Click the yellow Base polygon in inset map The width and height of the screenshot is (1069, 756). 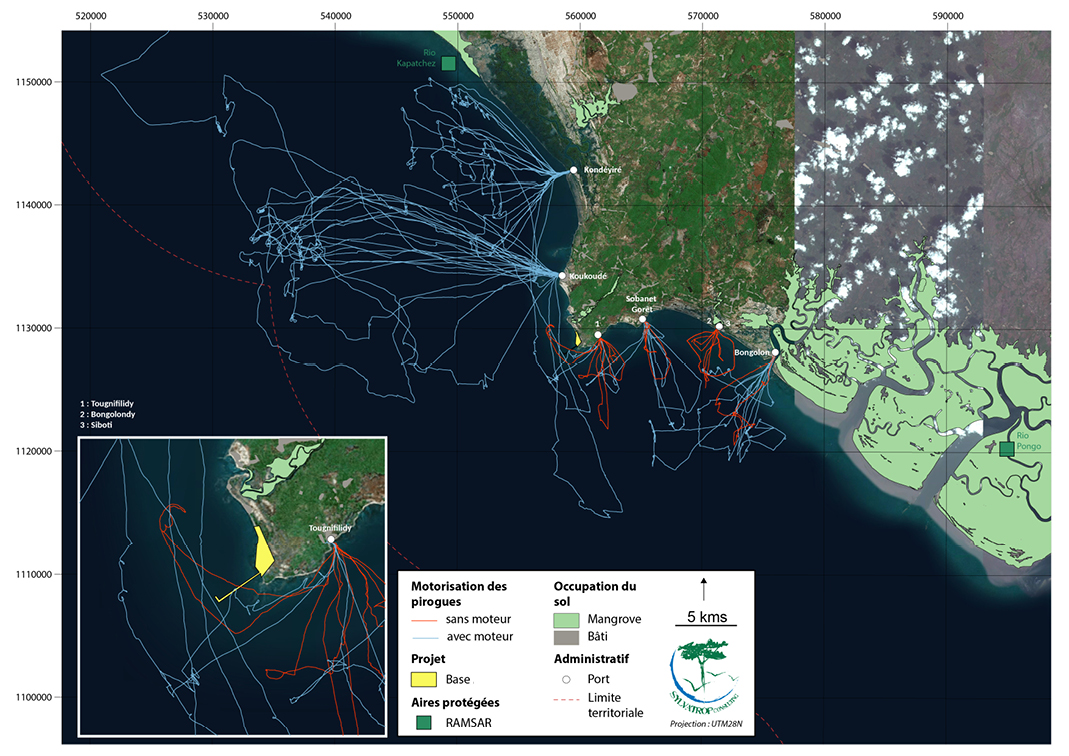click(x=263, y=552)
